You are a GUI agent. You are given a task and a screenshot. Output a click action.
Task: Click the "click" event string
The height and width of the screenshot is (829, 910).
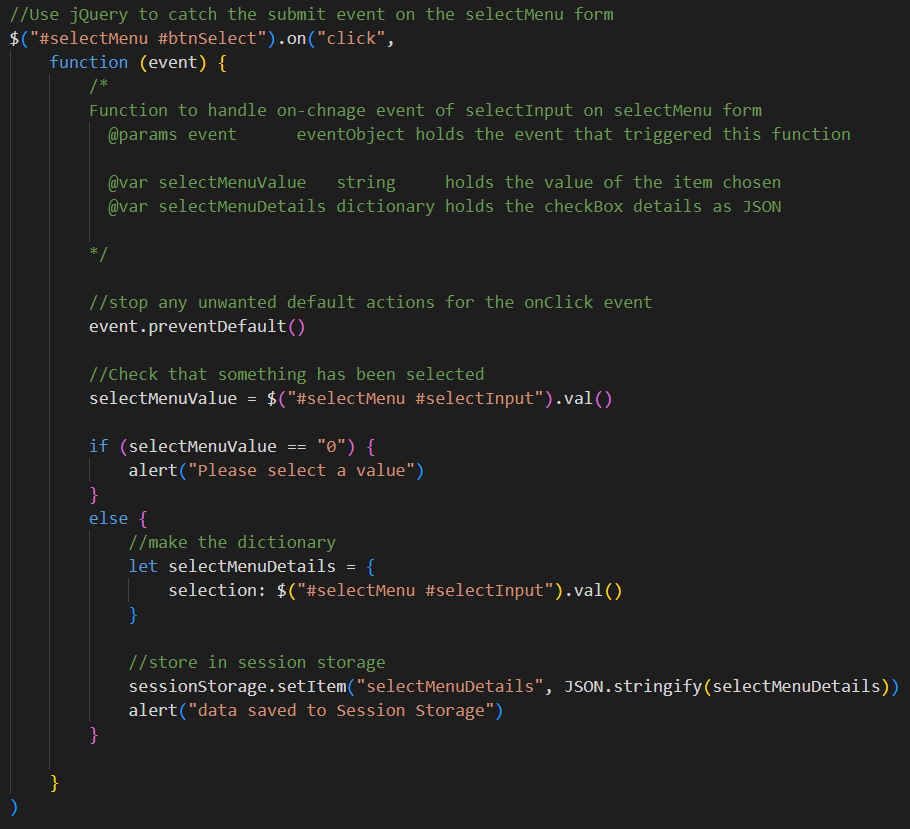pos(351,39)
